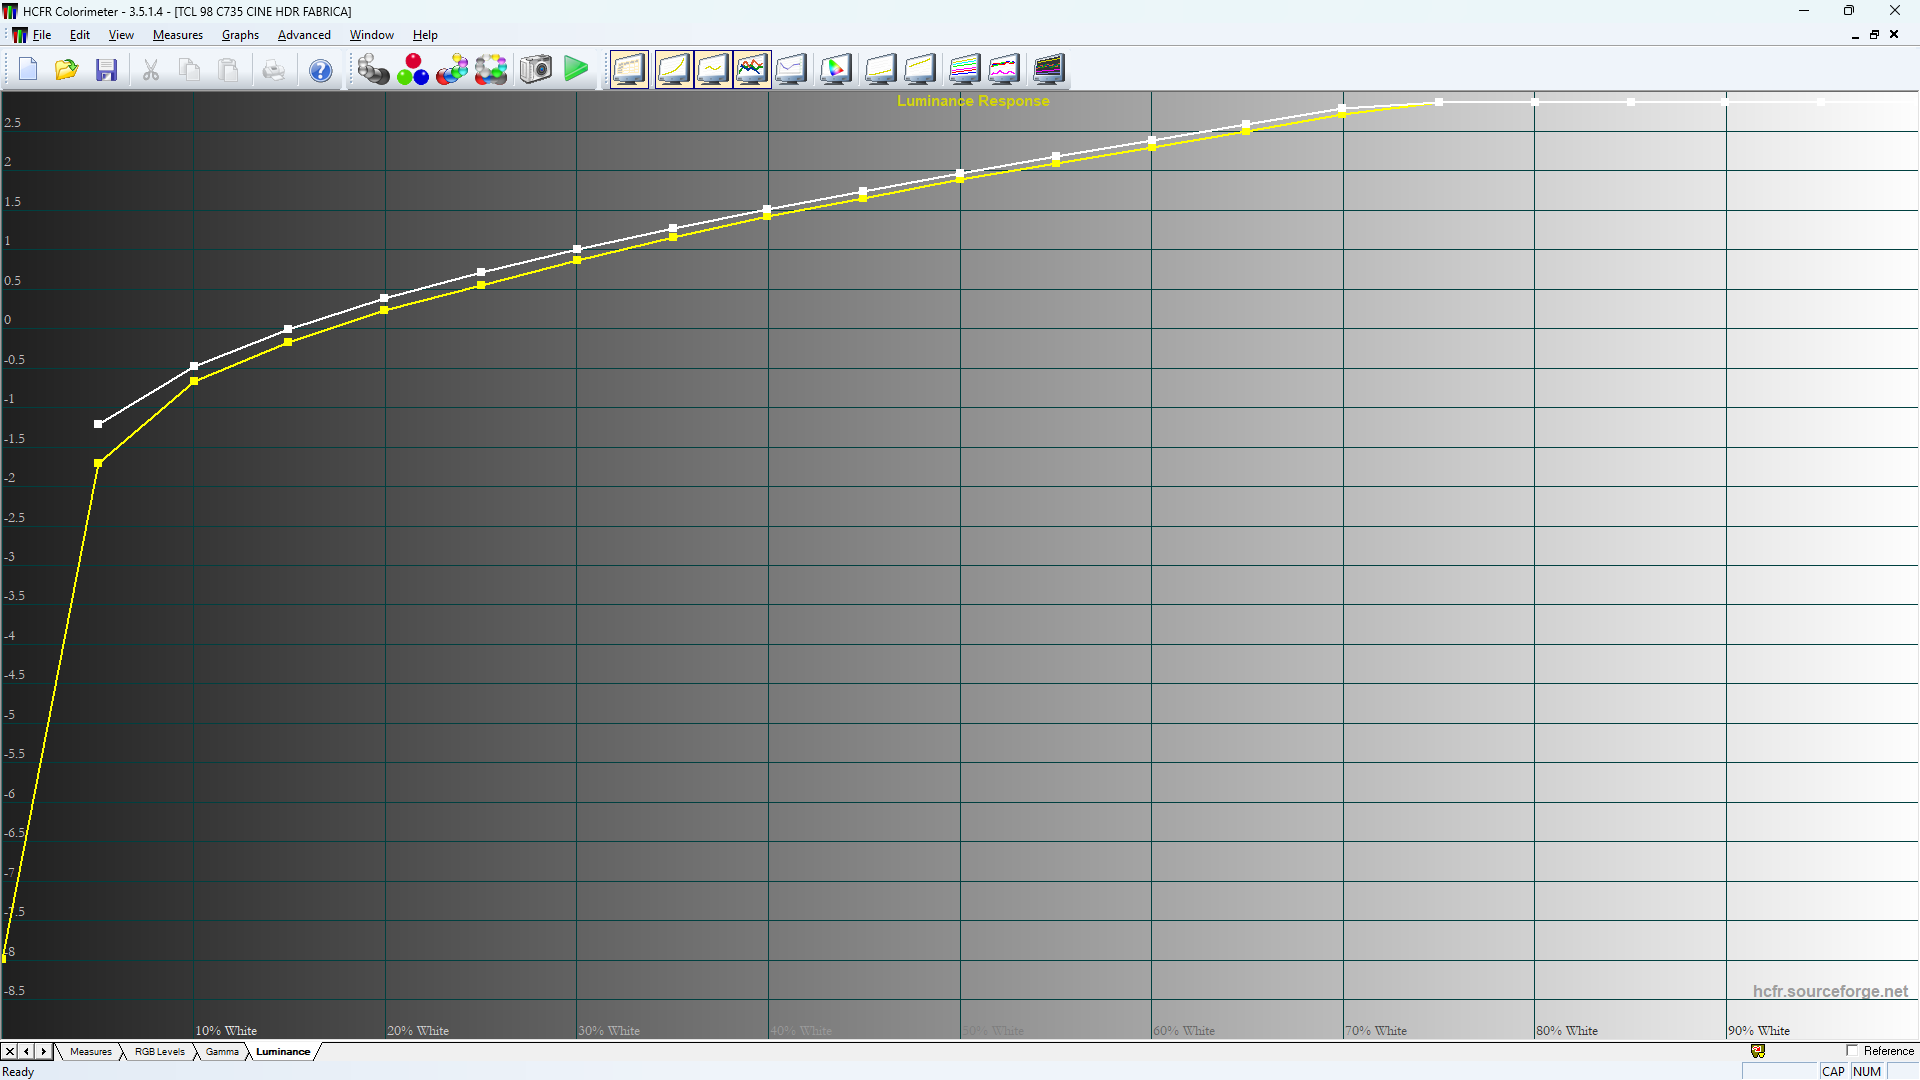Open the Help menu
The image size is (1920, 1080).
[x=425, y=35]
